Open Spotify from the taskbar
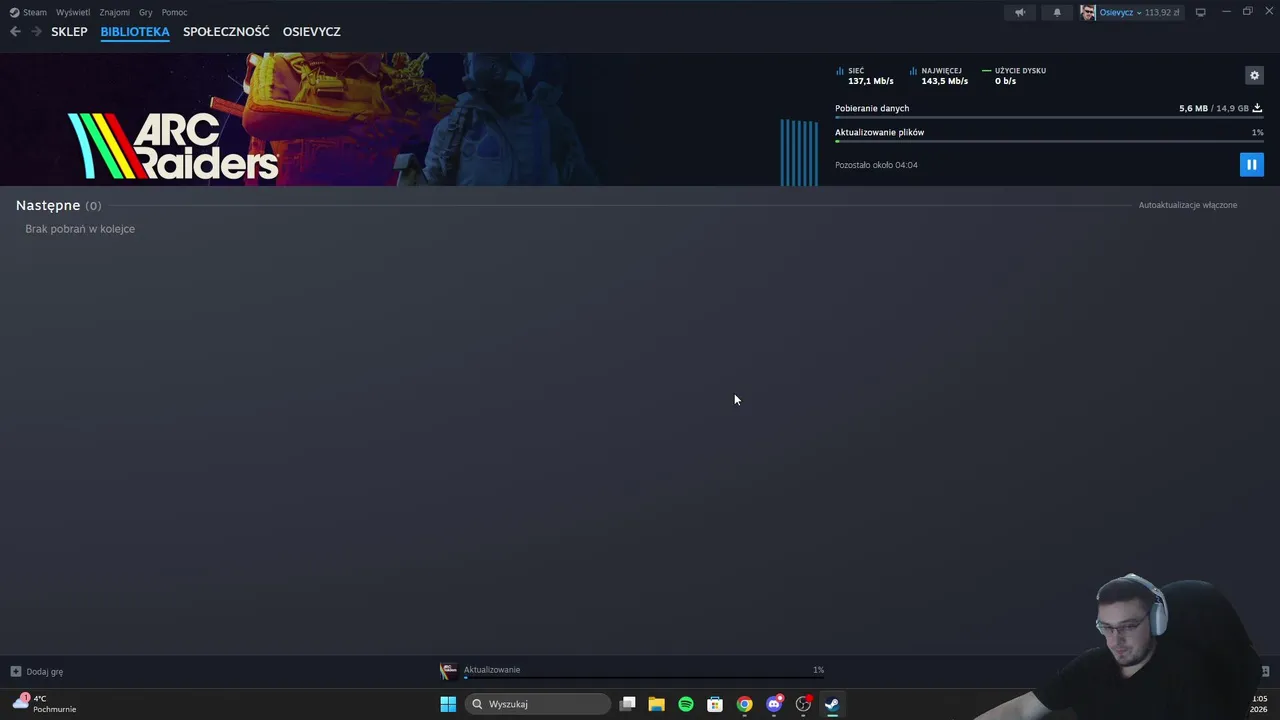 (x=686, y=704)
